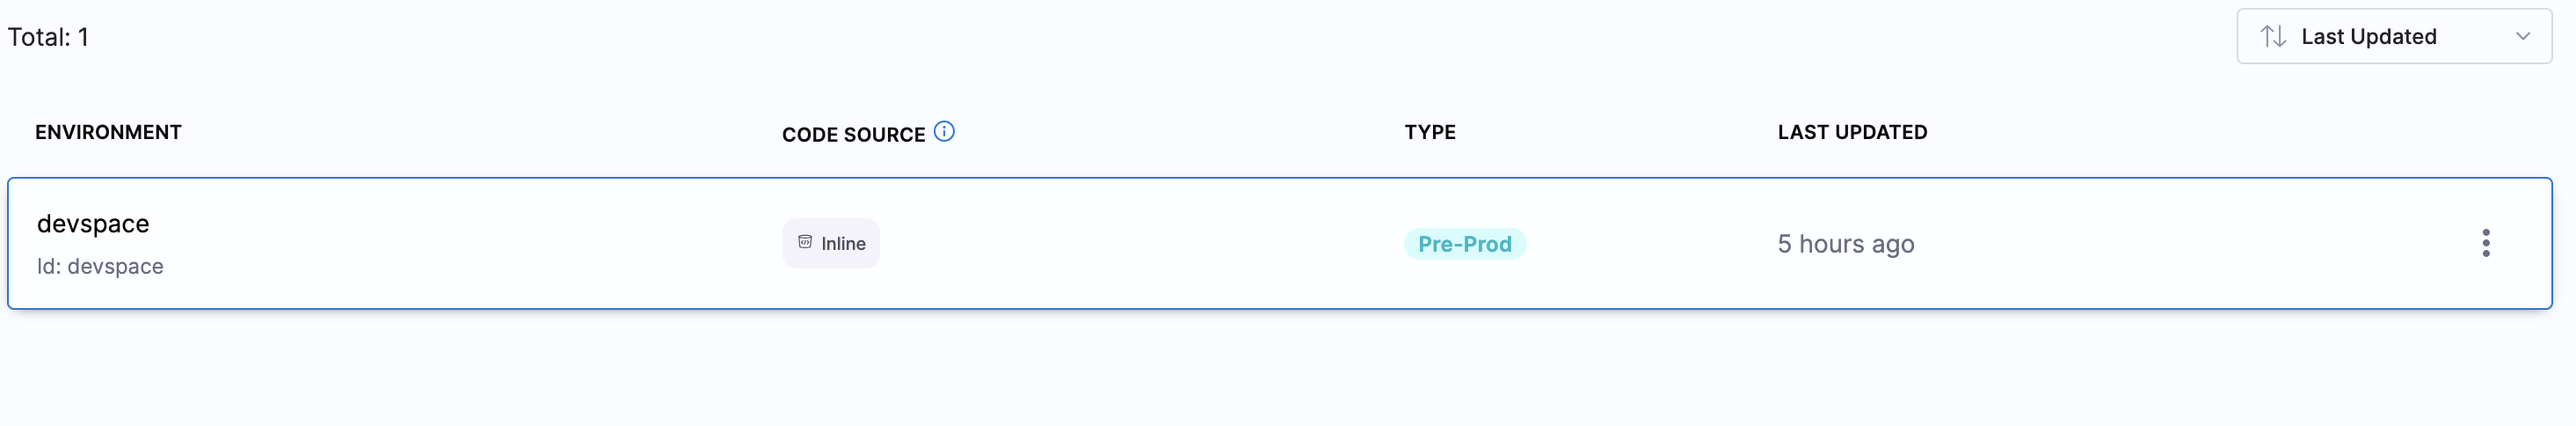Click the Type column header
The width and height of the screenshot is (2576, 426).
[1430, 133]
